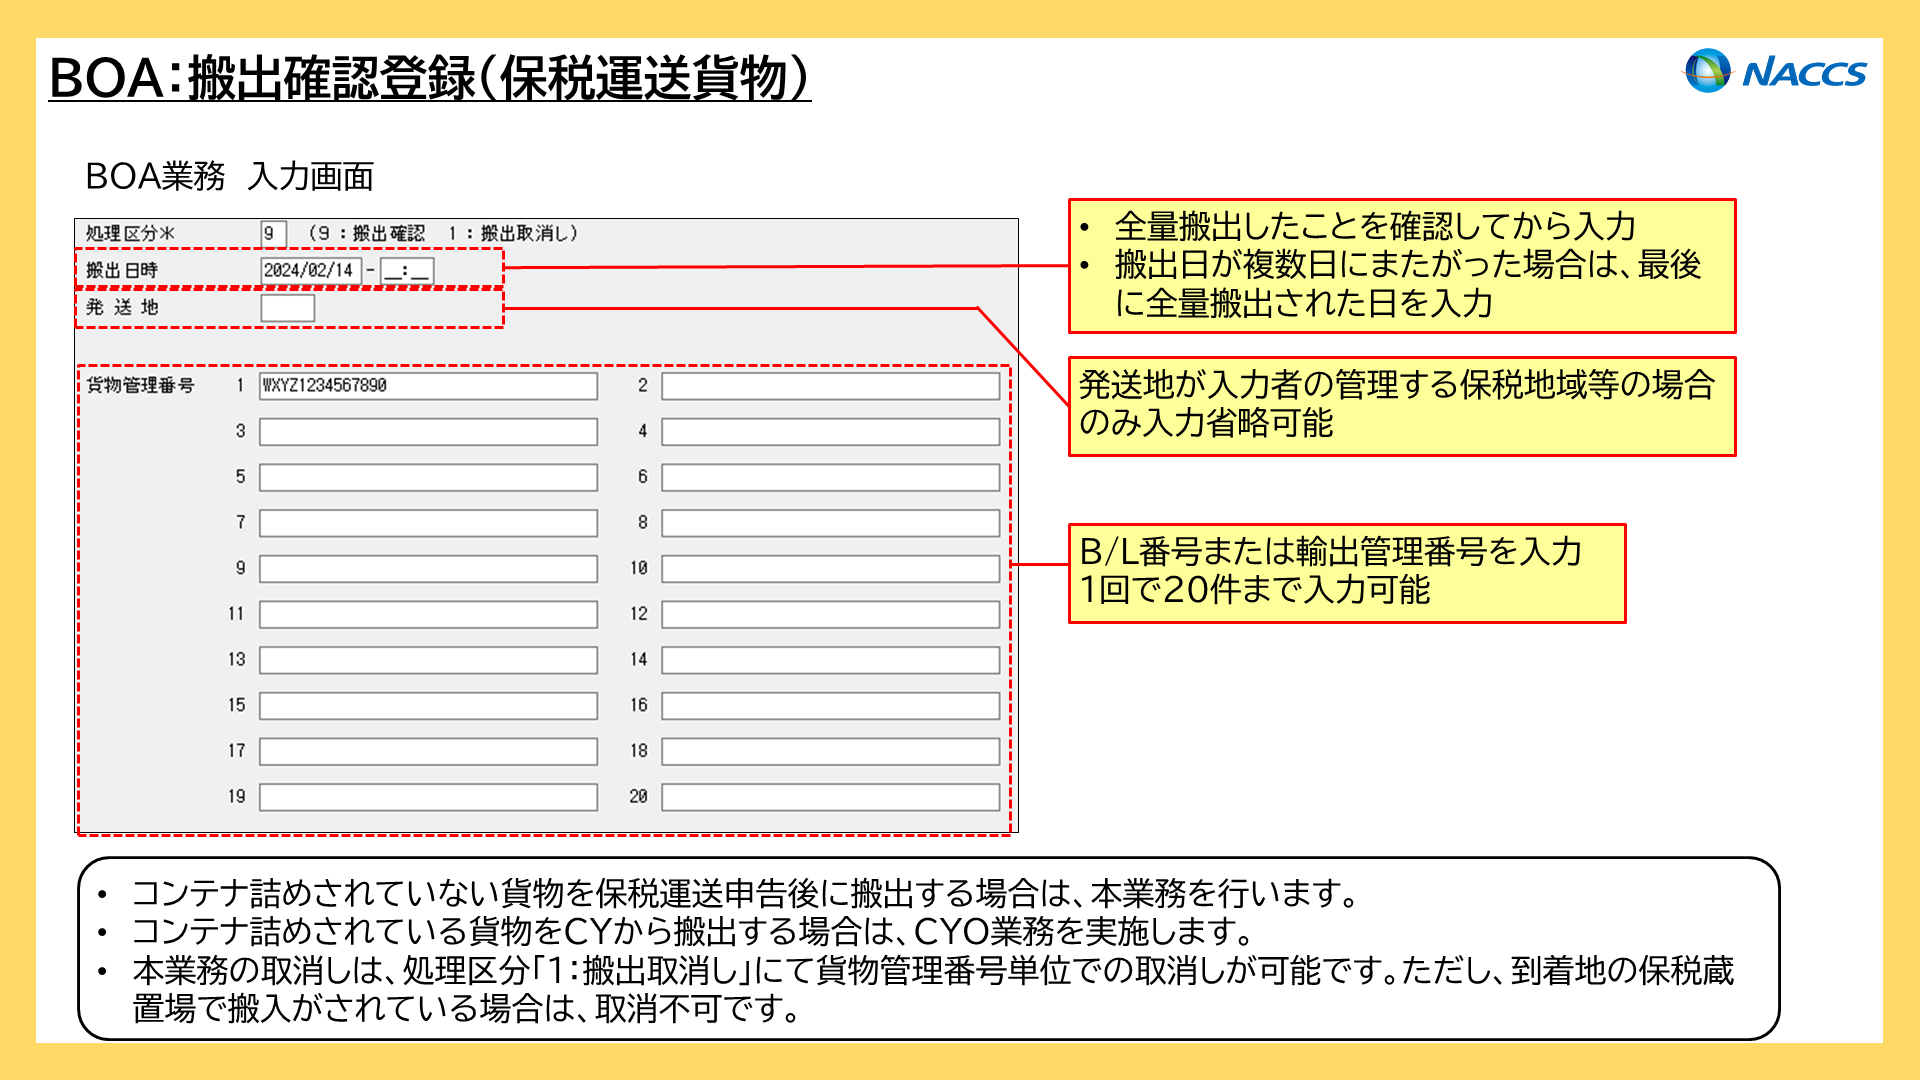Click 貨物管理番号 input field number 10
This screenshot has height=1080, width=1920.
click(831, 569)
